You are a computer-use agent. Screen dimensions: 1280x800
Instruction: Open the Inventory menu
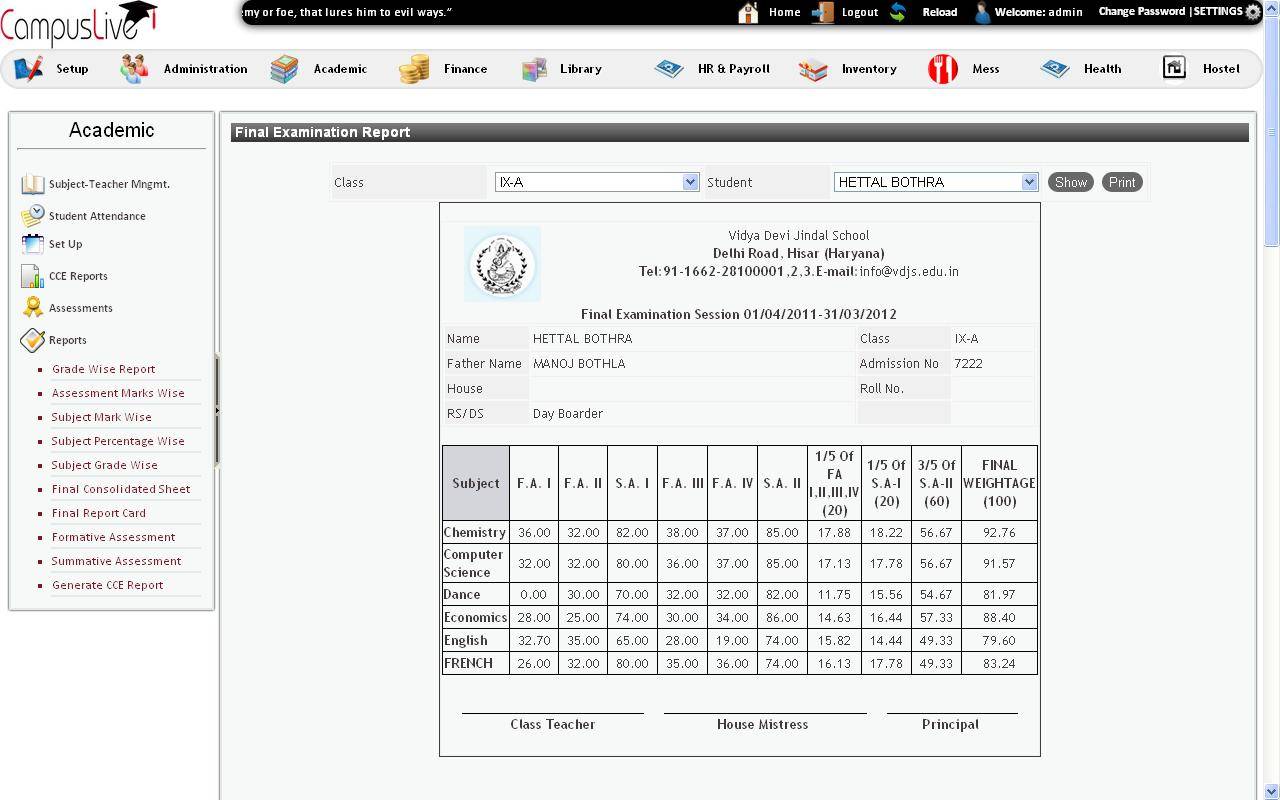pyautogui.click(x=869, y=69)
